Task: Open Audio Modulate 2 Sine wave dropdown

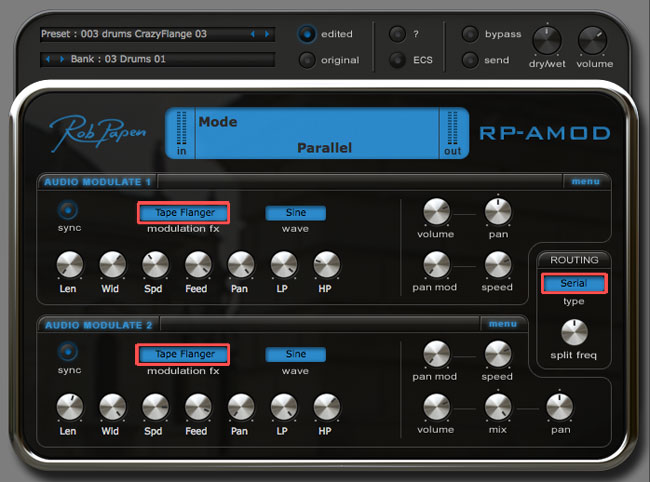Action: tap(296, 354)
